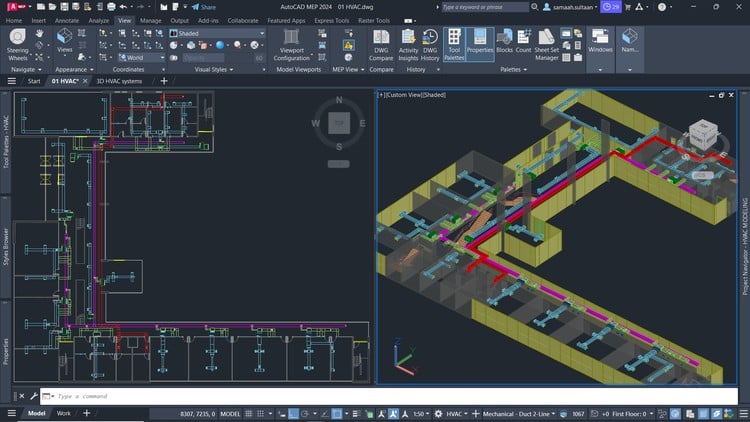Switch to the 3D HVAC systems file tab
750x422 pixels.
click(119, 81)
